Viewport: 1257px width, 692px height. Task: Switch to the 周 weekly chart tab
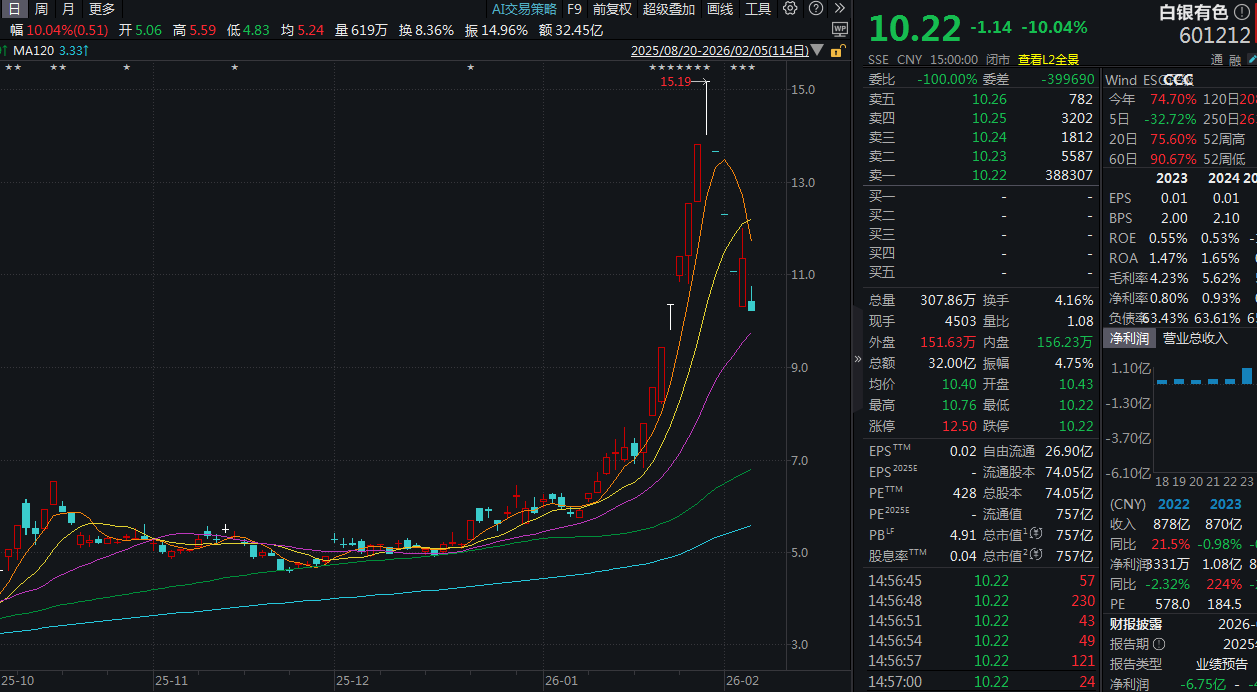click(39, 9)
